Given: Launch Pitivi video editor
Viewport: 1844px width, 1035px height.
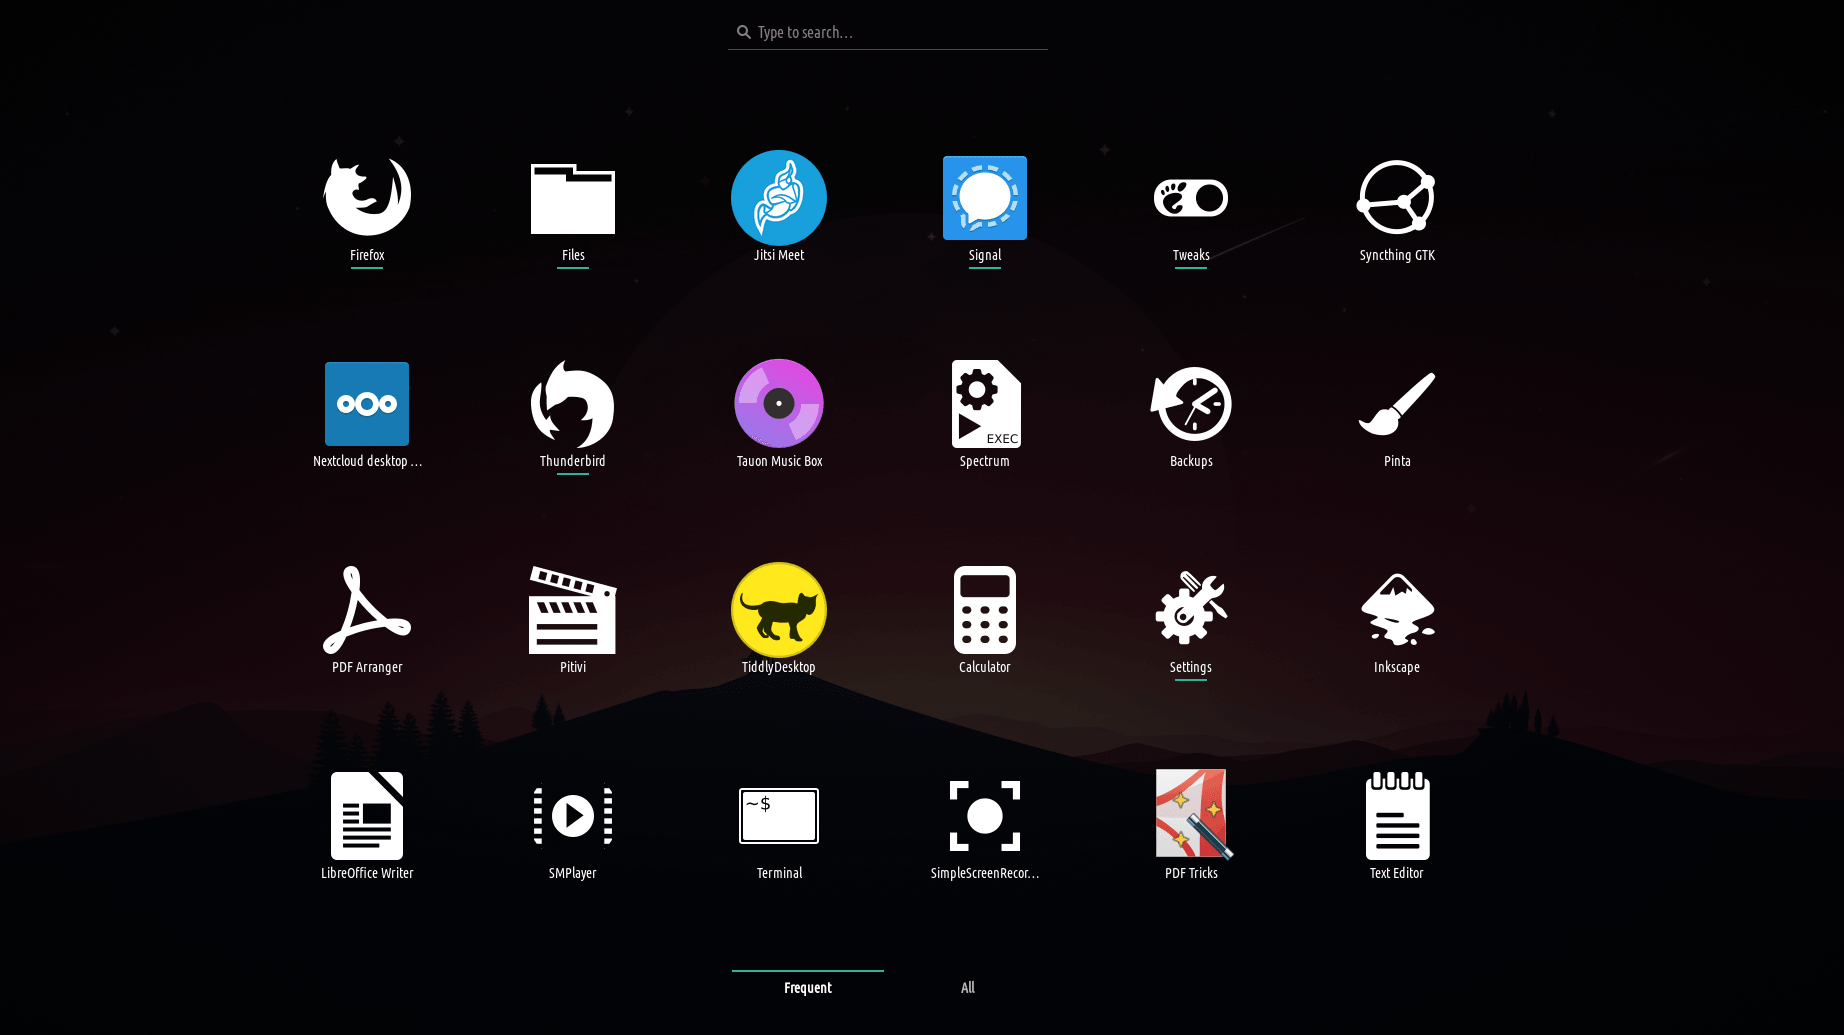Looking at the screenshot, I should point(572,610).
